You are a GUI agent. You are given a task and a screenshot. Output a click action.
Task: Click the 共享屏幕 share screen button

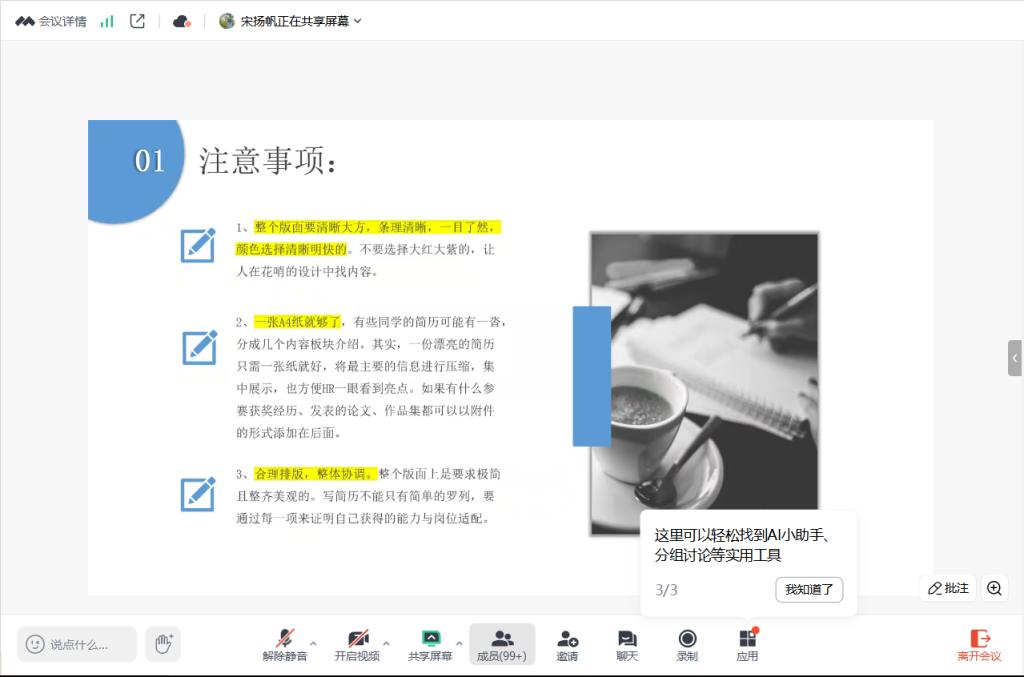pos(430,644)
